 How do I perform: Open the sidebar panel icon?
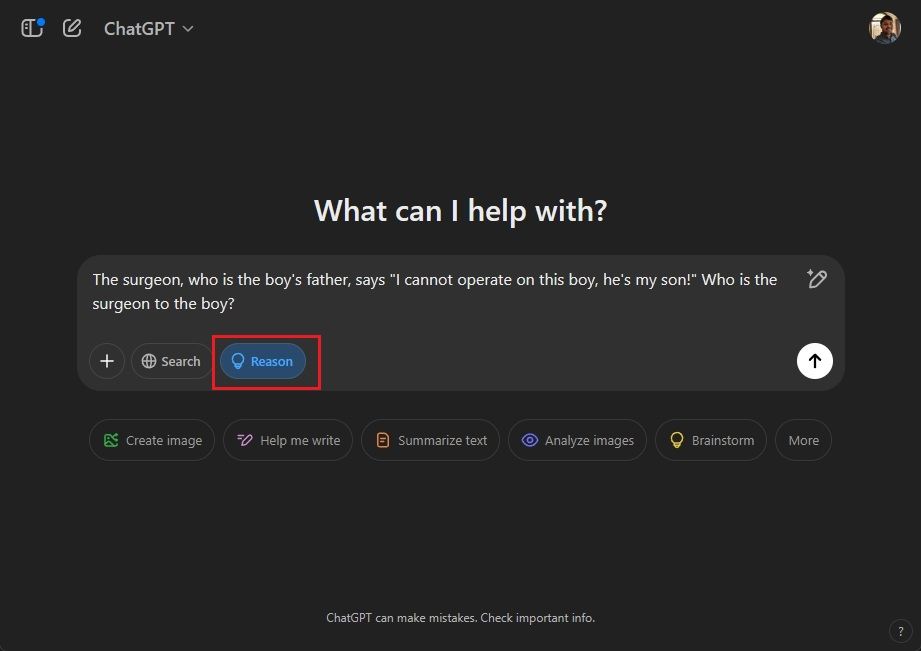pyautogui.click(x=32, y=28)
